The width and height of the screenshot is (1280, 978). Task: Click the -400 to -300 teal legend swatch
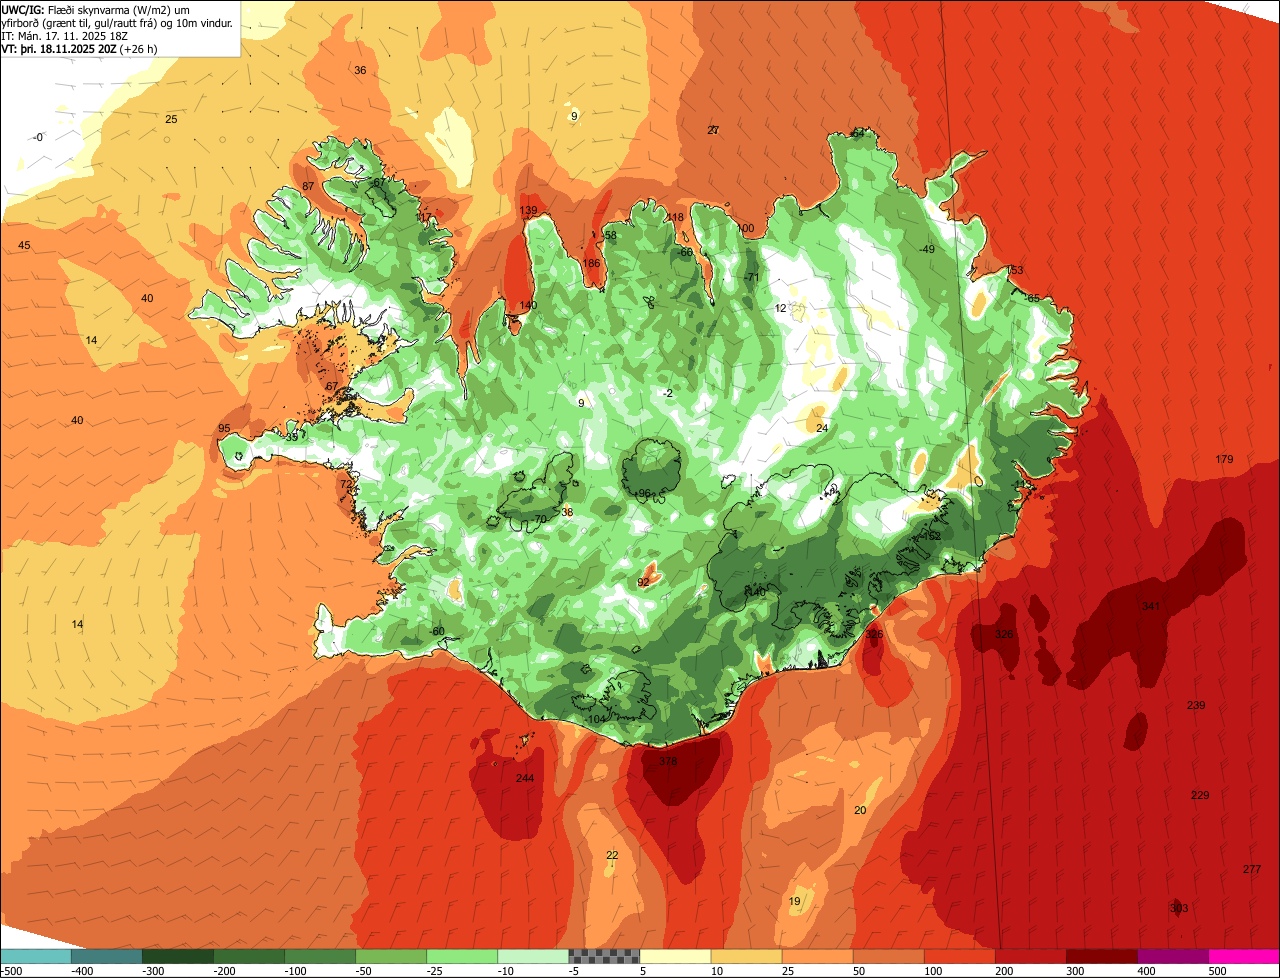[x=106, y=956]
